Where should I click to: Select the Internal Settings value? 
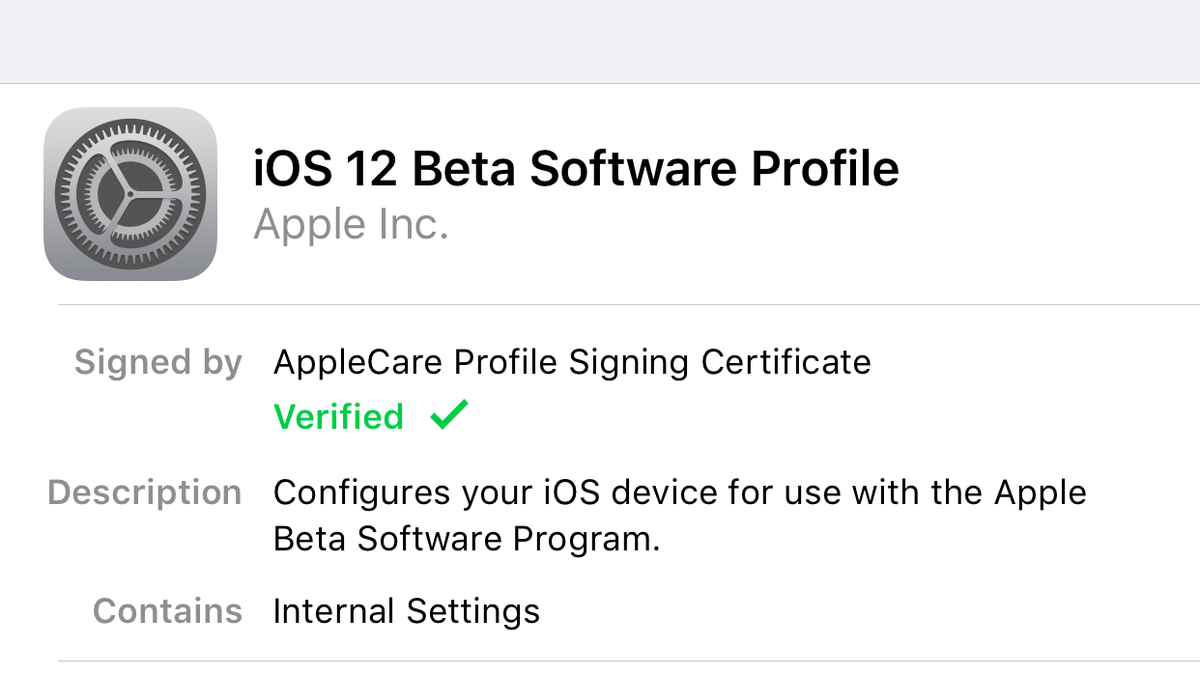pos(406,610)
